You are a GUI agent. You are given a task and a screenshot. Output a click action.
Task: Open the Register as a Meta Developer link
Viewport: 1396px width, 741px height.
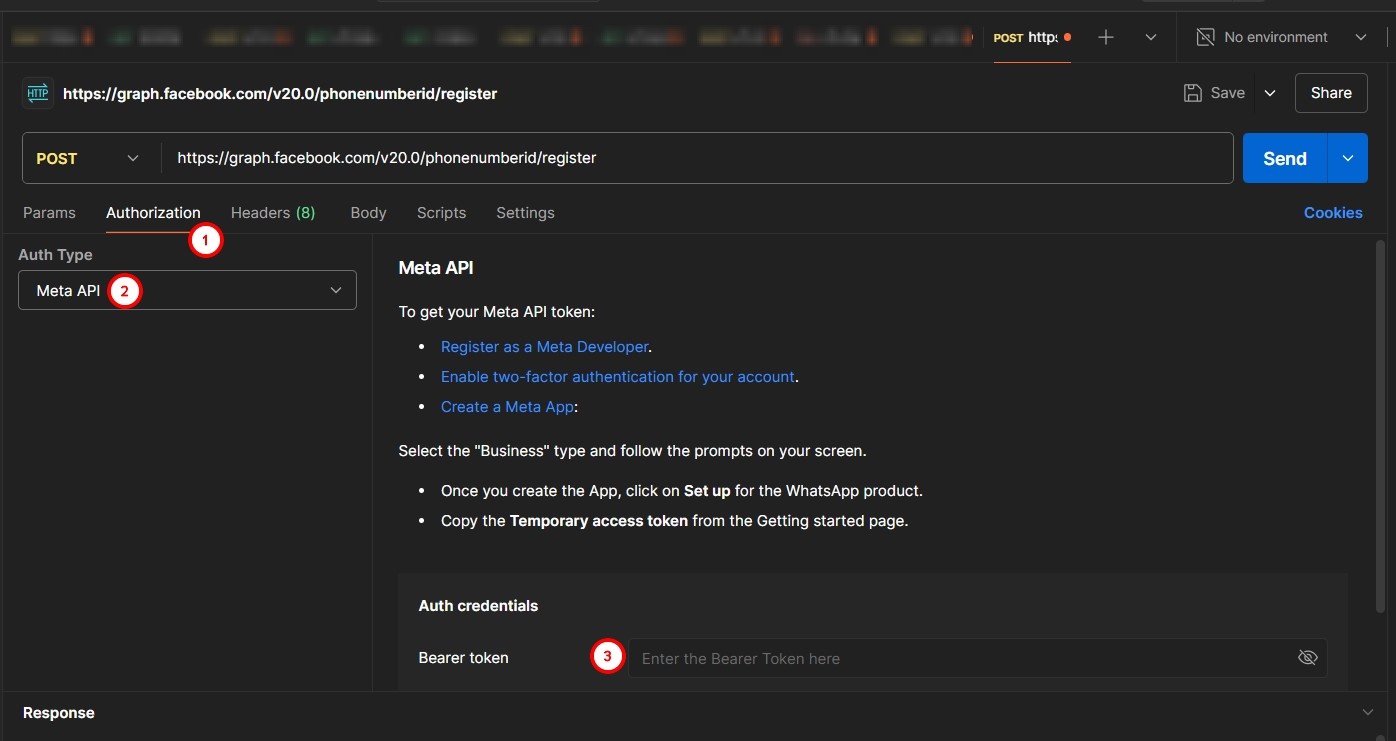(545, 347)
